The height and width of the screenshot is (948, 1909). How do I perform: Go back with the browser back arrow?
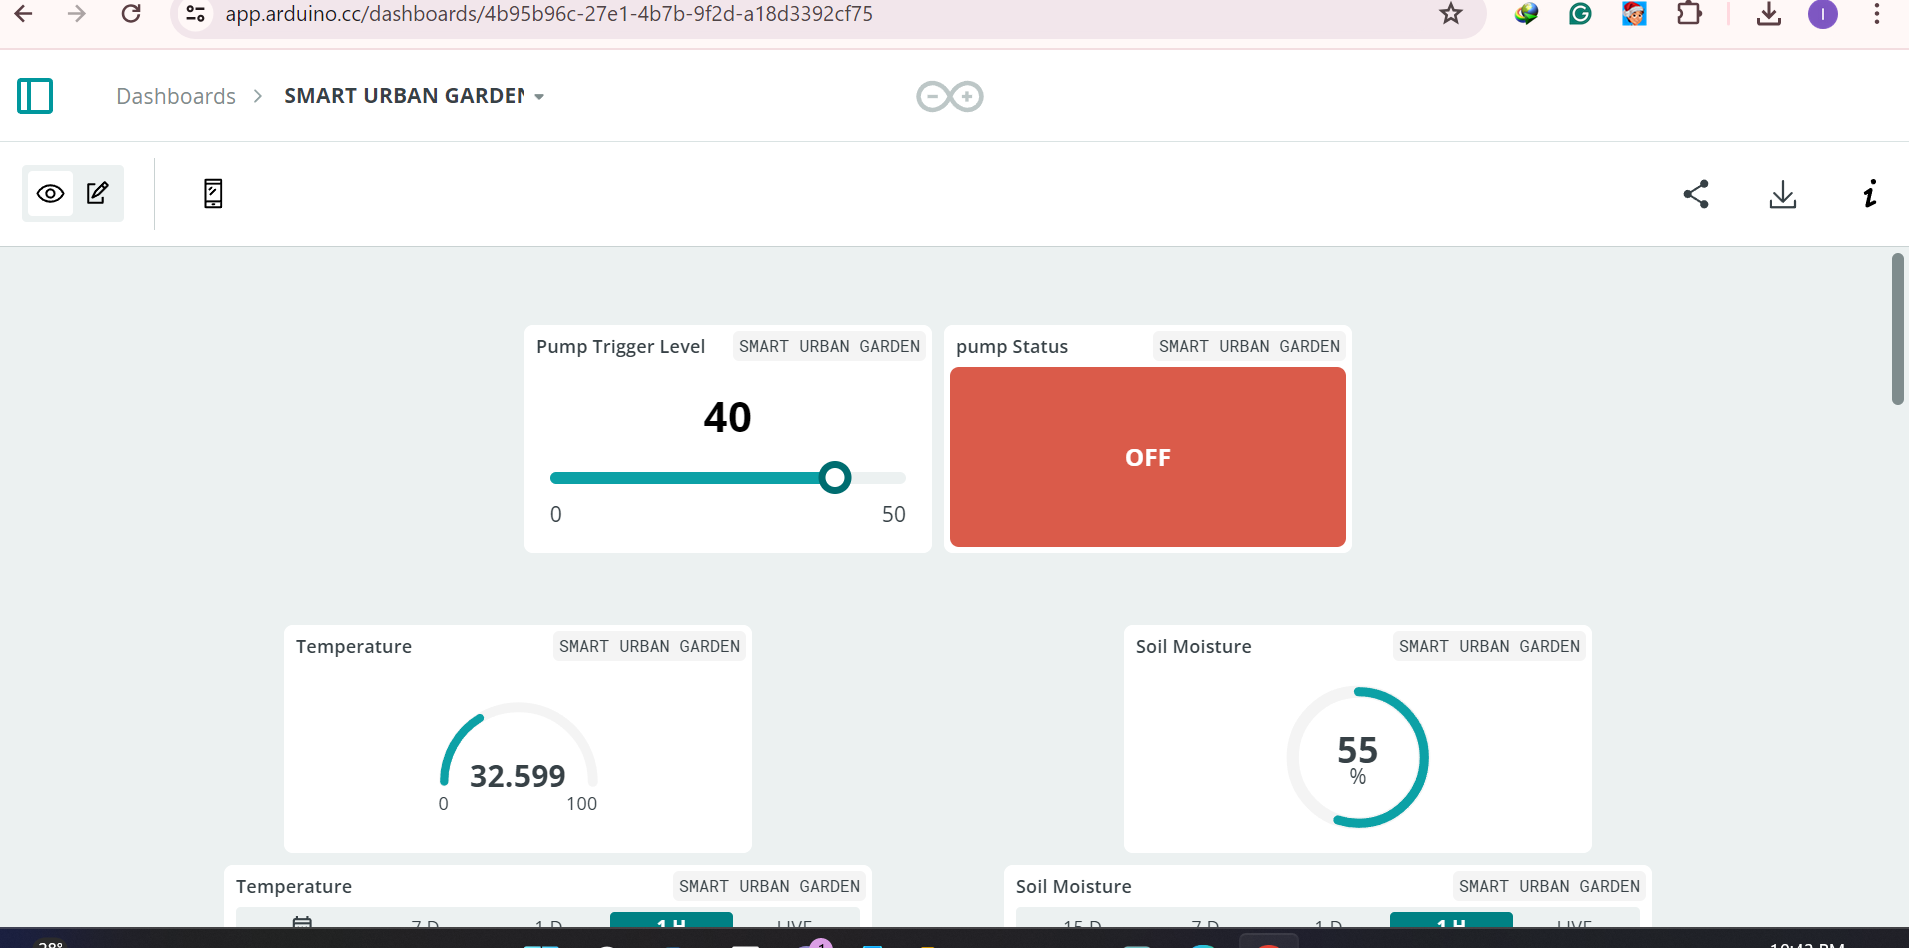click(23, 14)
